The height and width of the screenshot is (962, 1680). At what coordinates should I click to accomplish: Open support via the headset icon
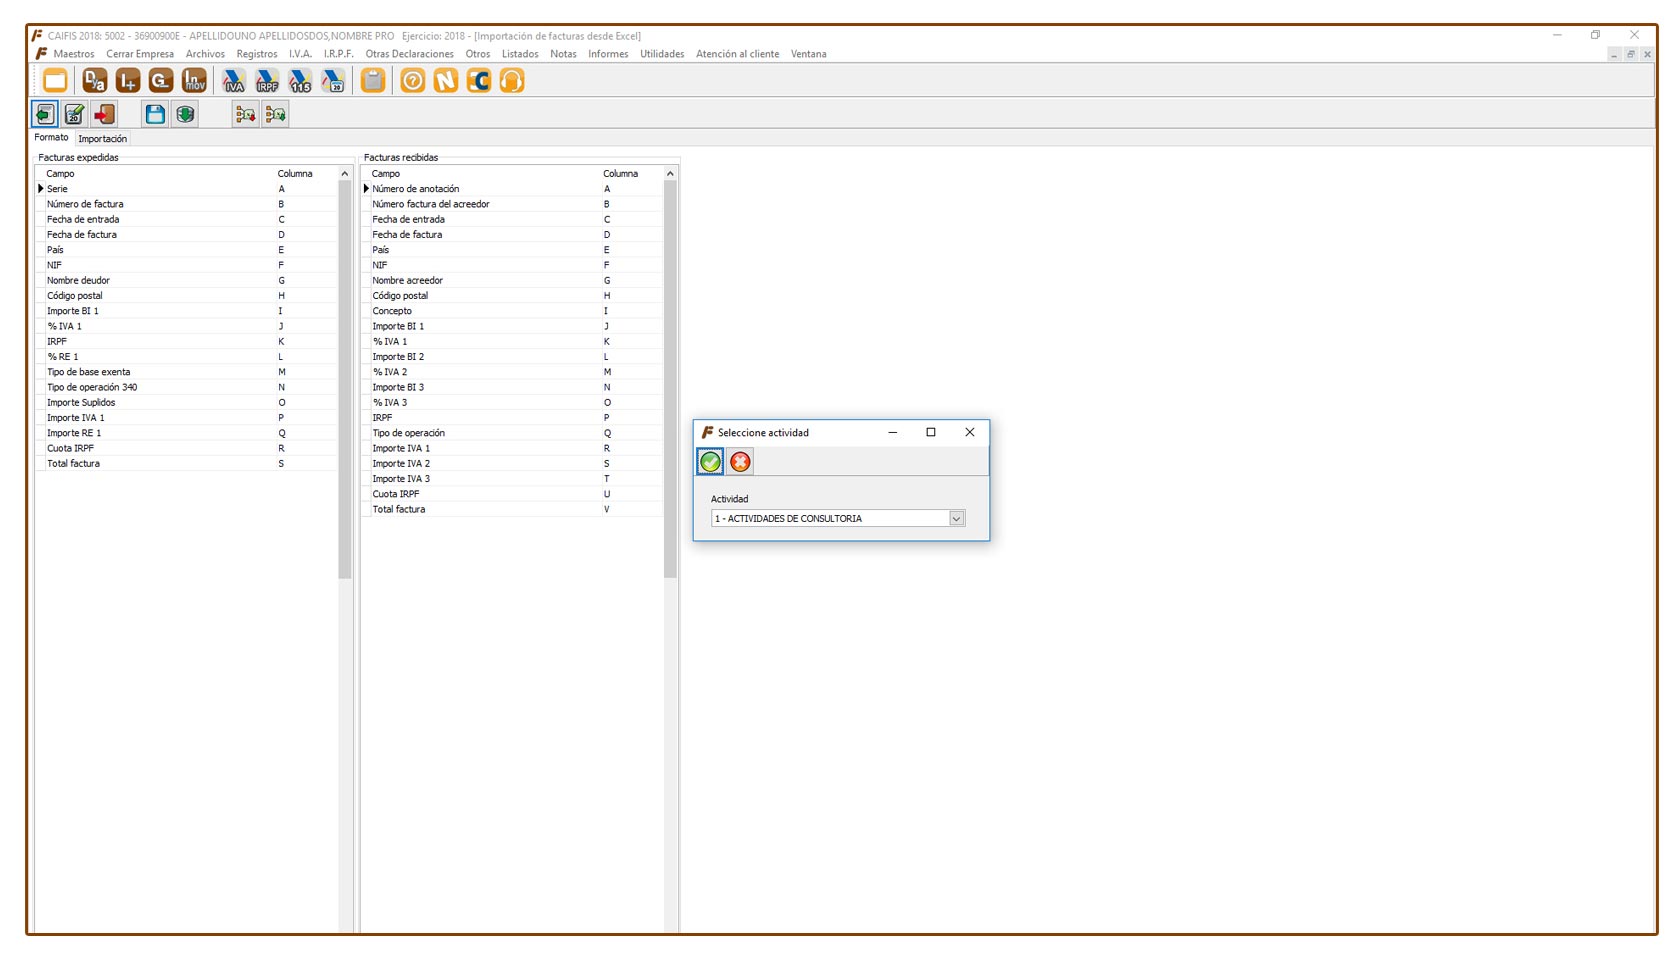click(x=512, y=81)
